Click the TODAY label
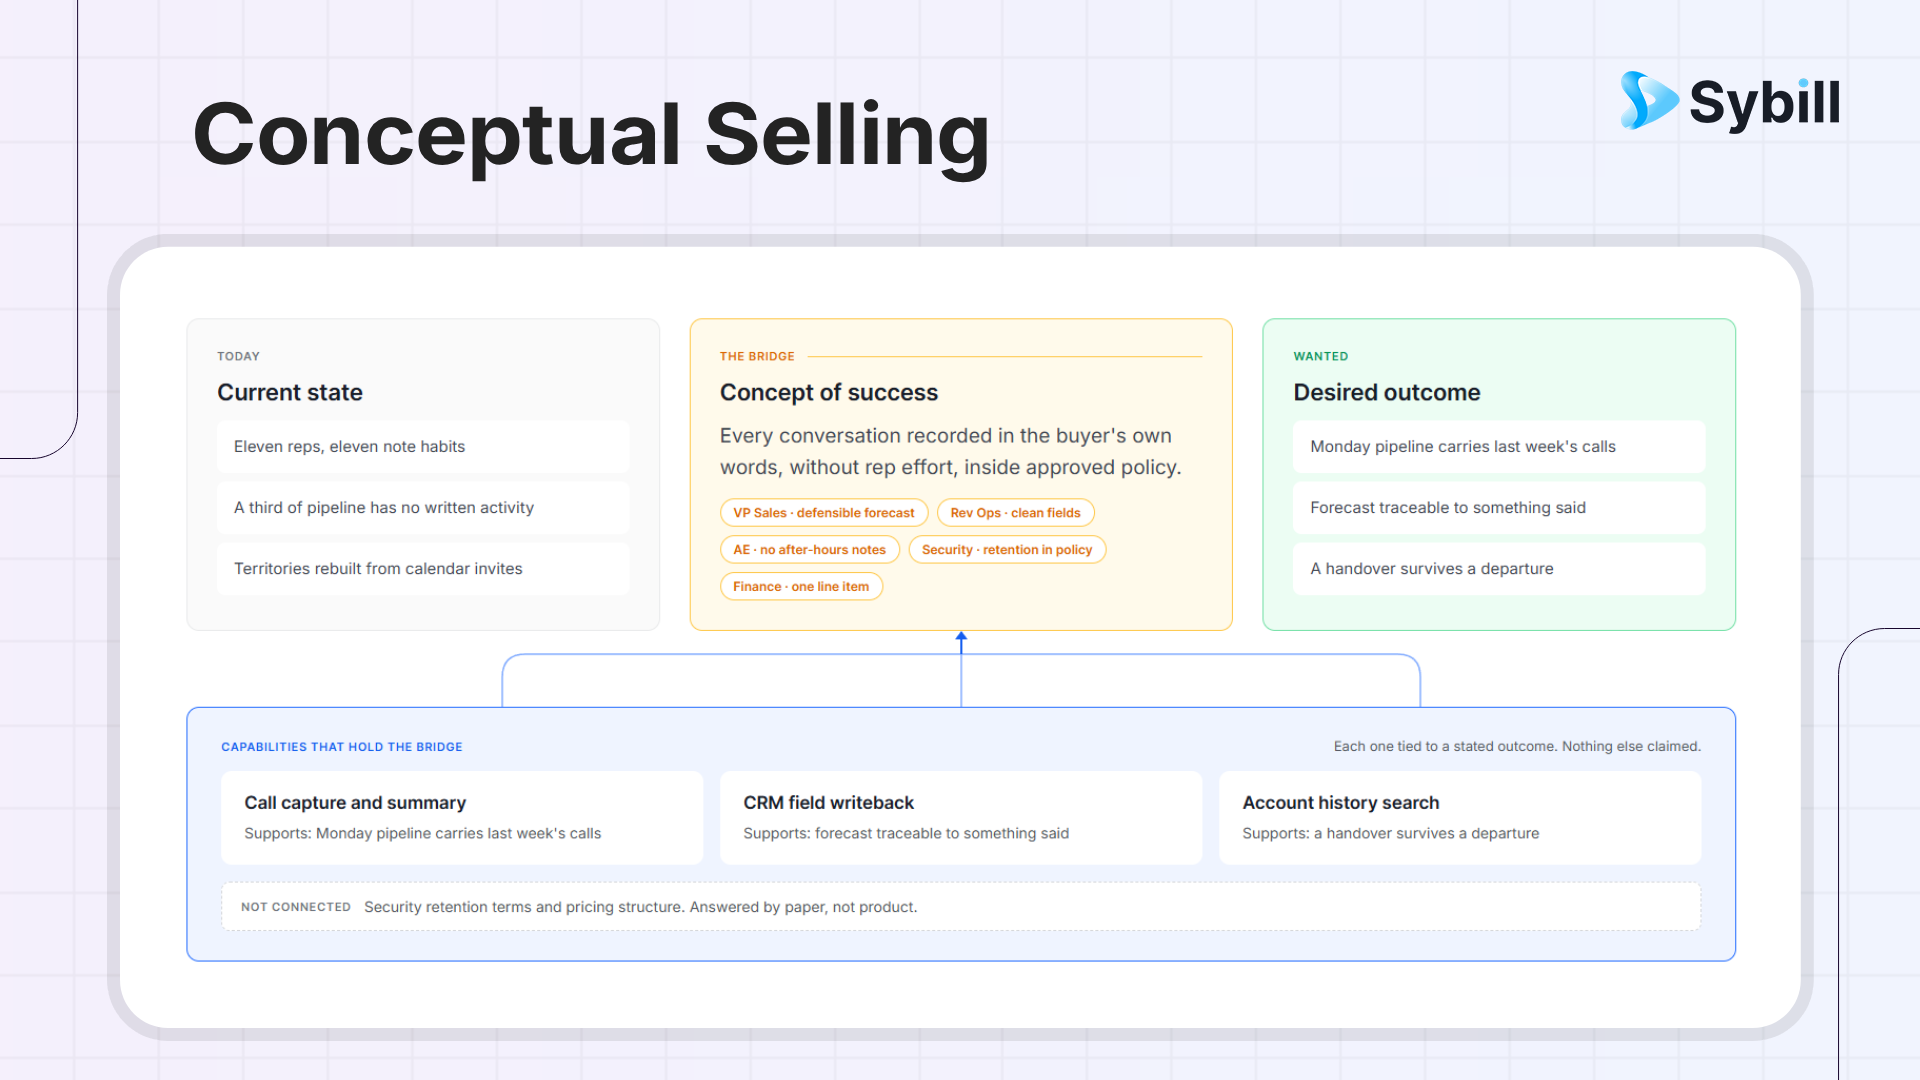The image size is (1920, 1080). pos(238,356)
